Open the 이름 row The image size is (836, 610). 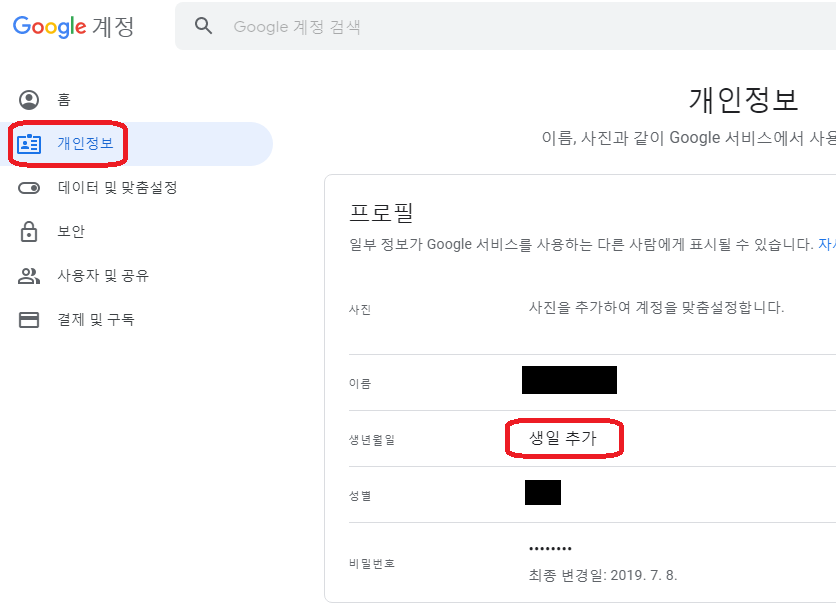(592, 383)
